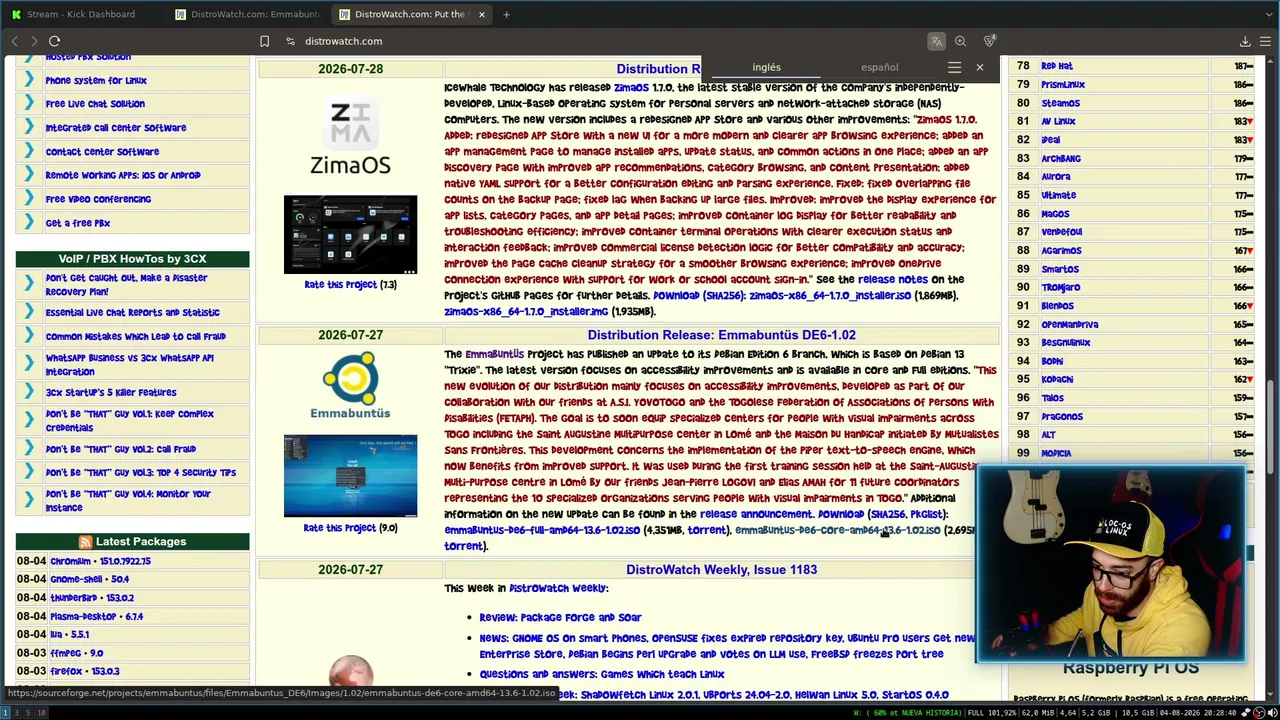Image resolution: width=1280 pixels, height=720 pixels.
Task: Open the gnome-shell 50.4 package link
Action: [x=89, y=579]
